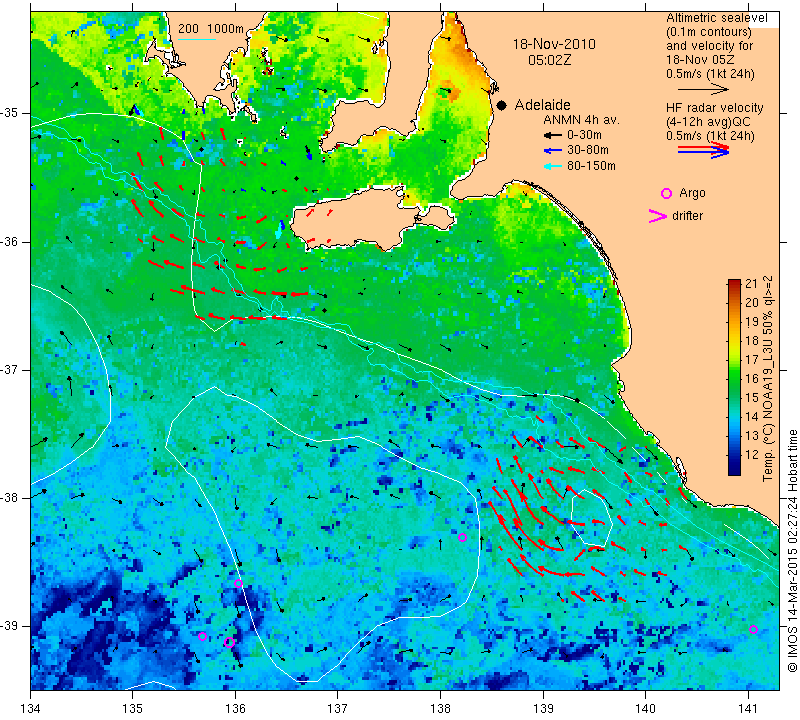Click the Argo float circle near 141°E

[753, 629]
